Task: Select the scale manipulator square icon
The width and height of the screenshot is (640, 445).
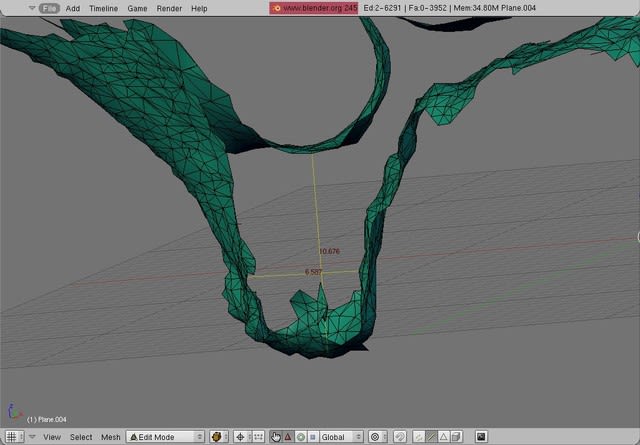Action: click(313, 437)
